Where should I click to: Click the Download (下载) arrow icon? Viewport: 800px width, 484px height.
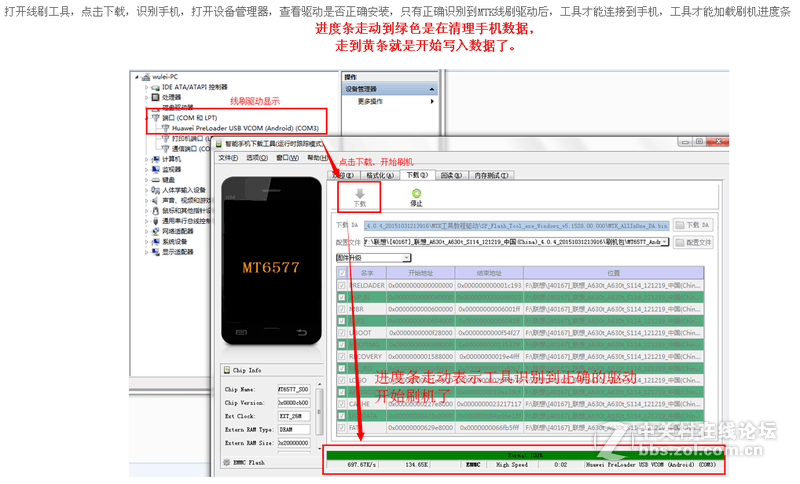[x=360, y=194]
